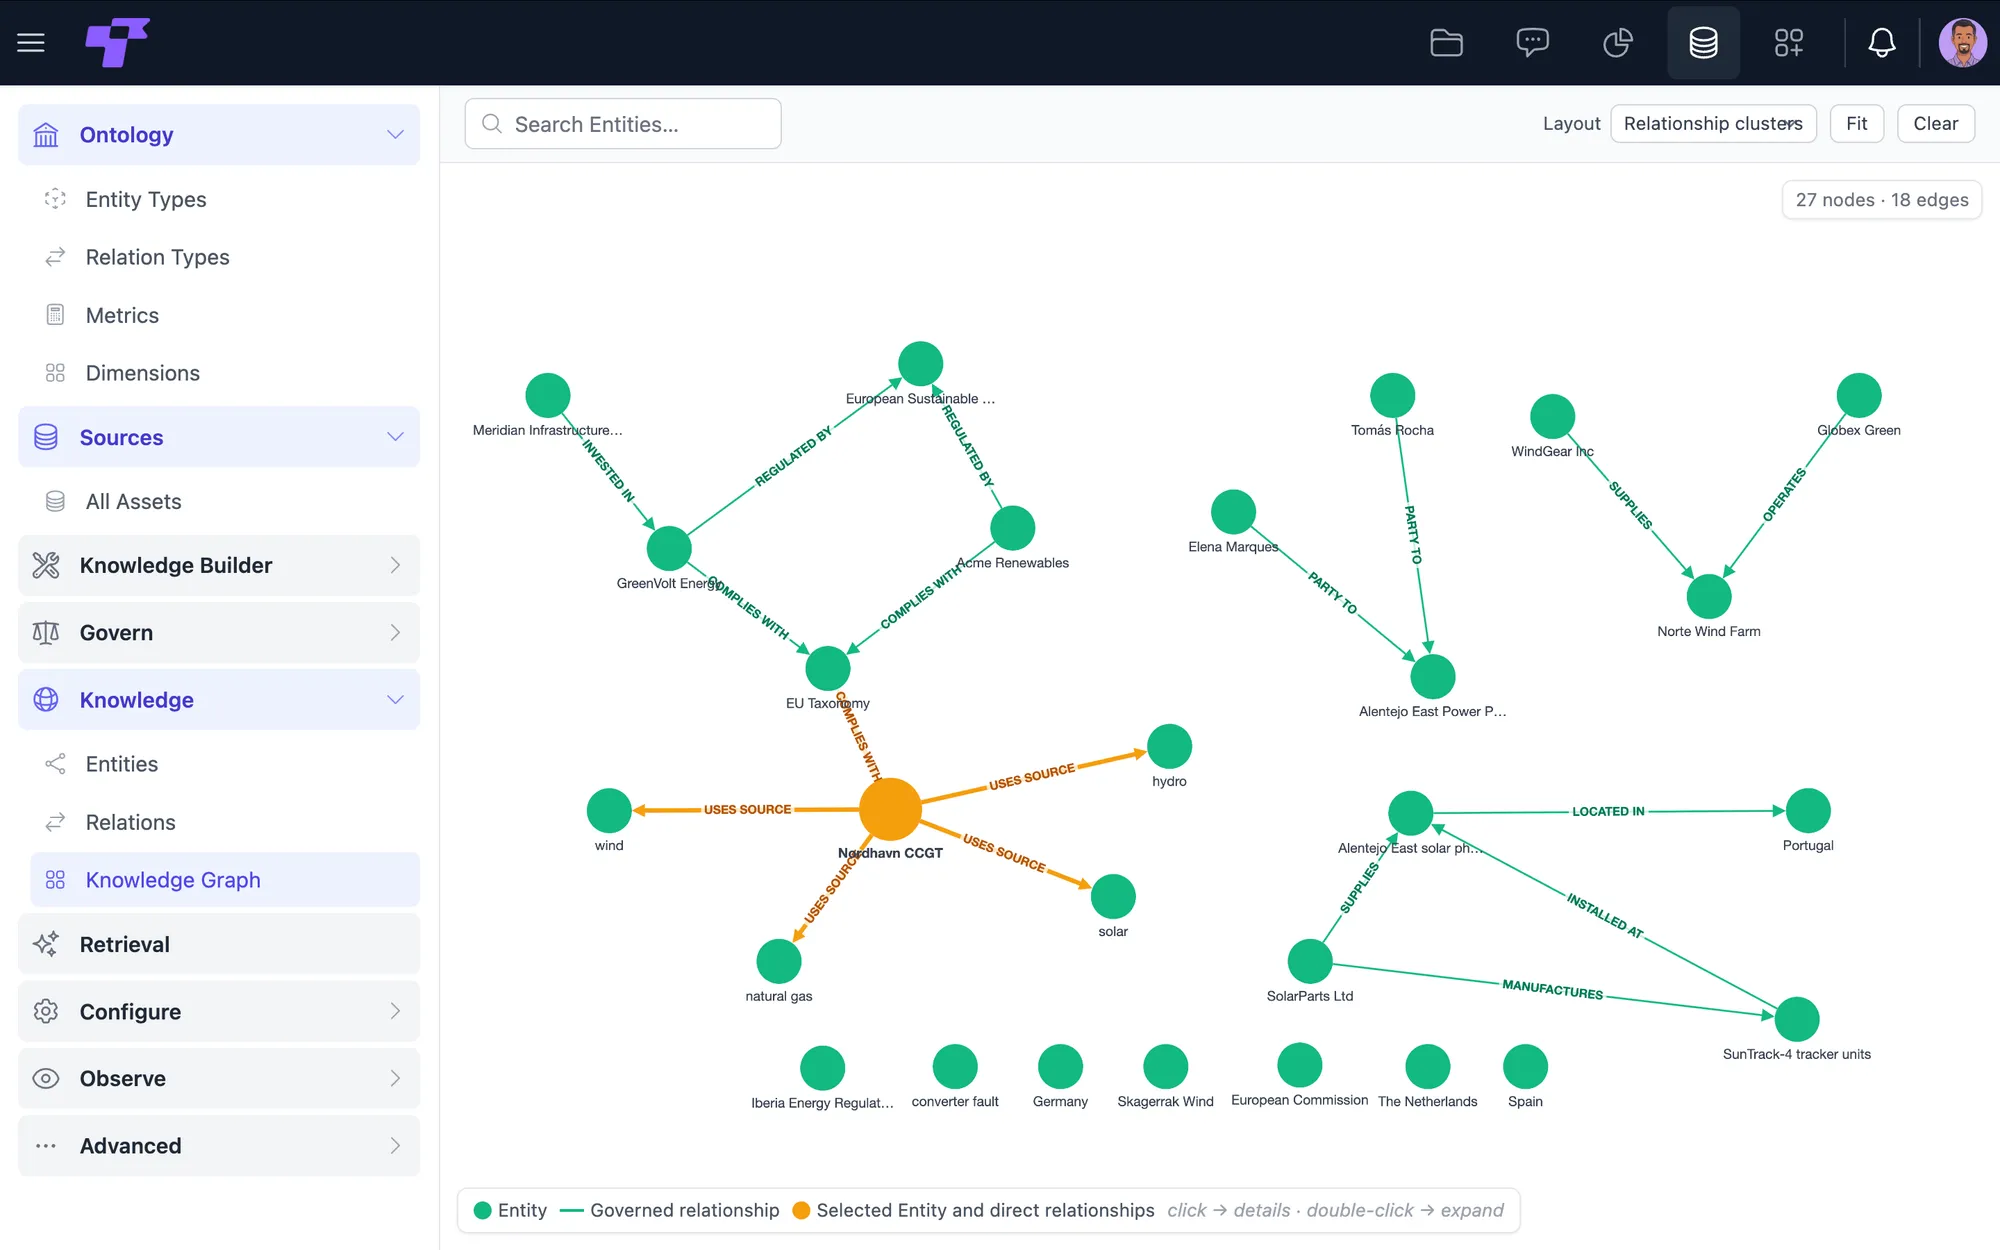Click the Fit button
Screen dimensions: 2000x1250
1857,124
